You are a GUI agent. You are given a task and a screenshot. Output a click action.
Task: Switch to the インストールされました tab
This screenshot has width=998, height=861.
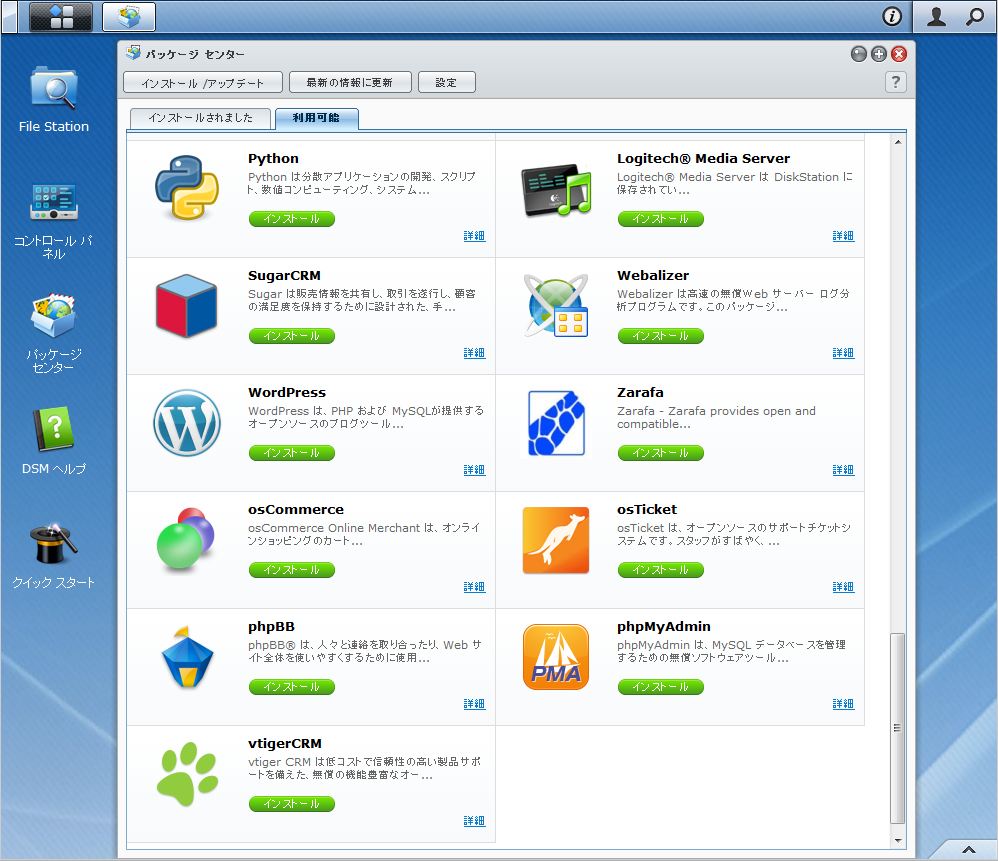200,118
